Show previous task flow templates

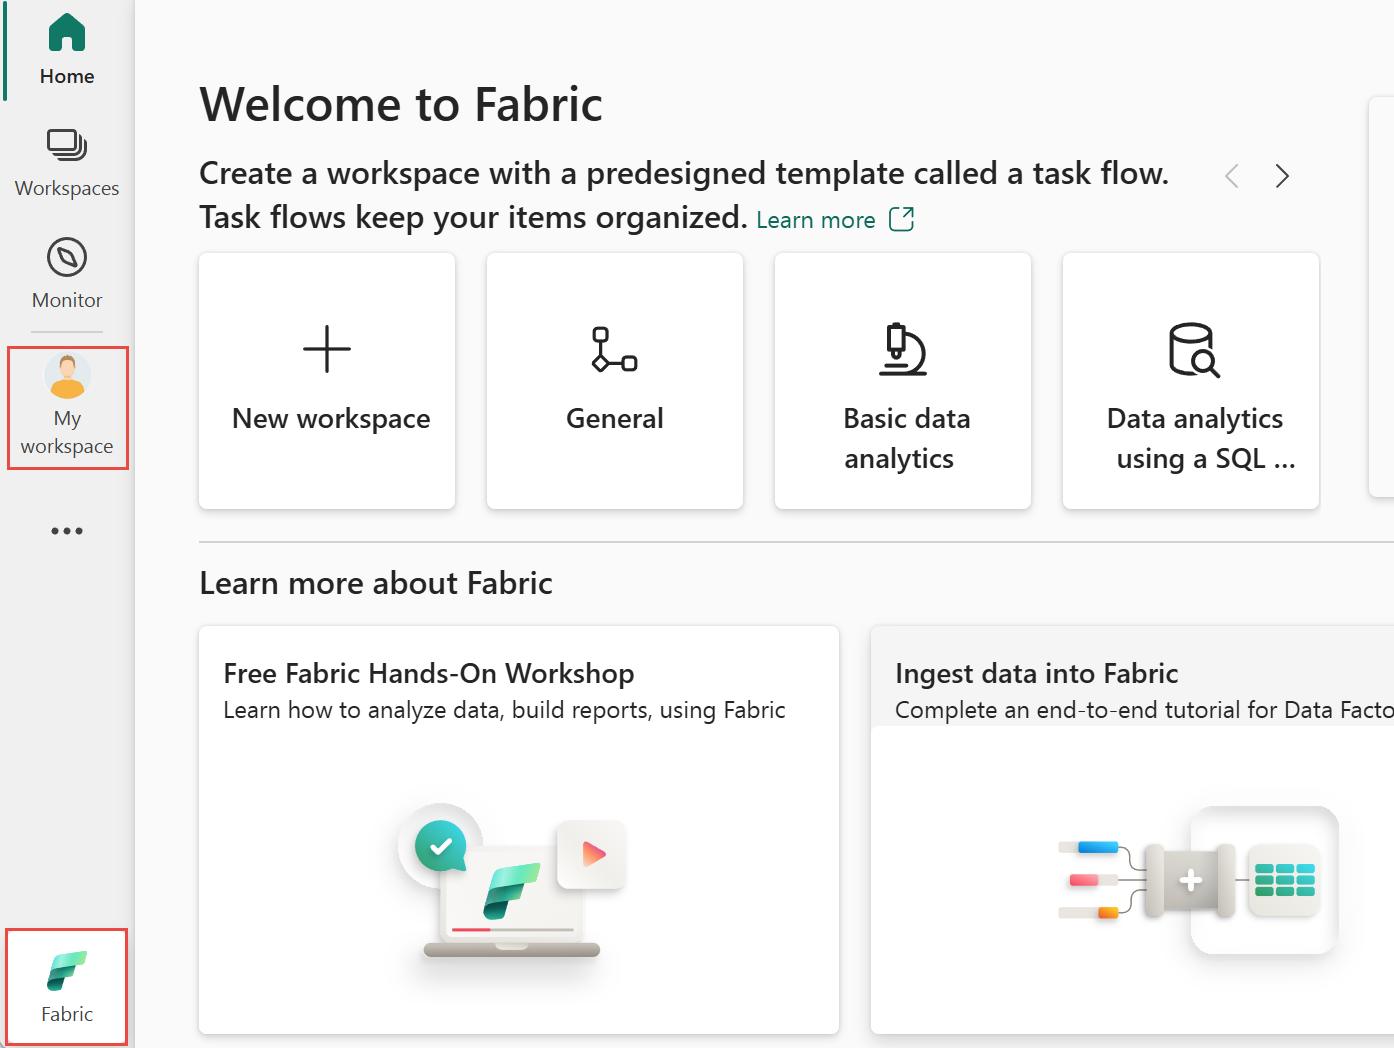tap(1232, 177)
